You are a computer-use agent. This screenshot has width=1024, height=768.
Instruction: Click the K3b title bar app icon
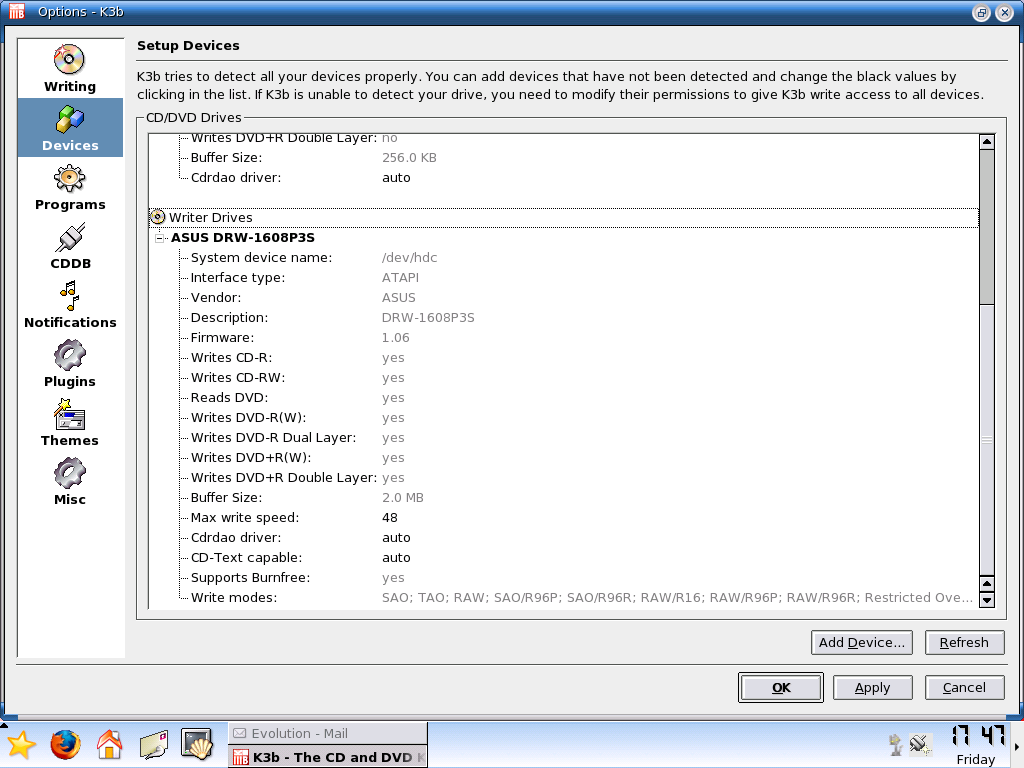click(16, 12)
